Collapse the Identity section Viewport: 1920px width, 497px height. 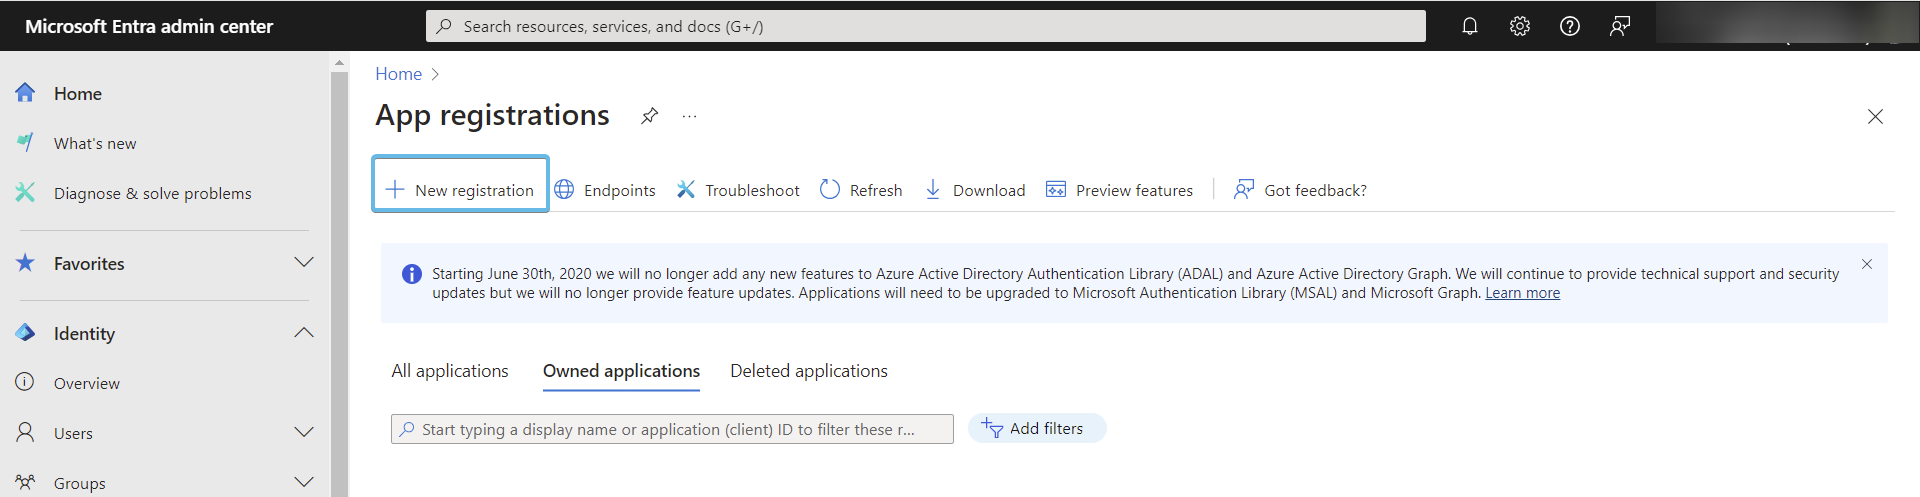coord(304,333)
